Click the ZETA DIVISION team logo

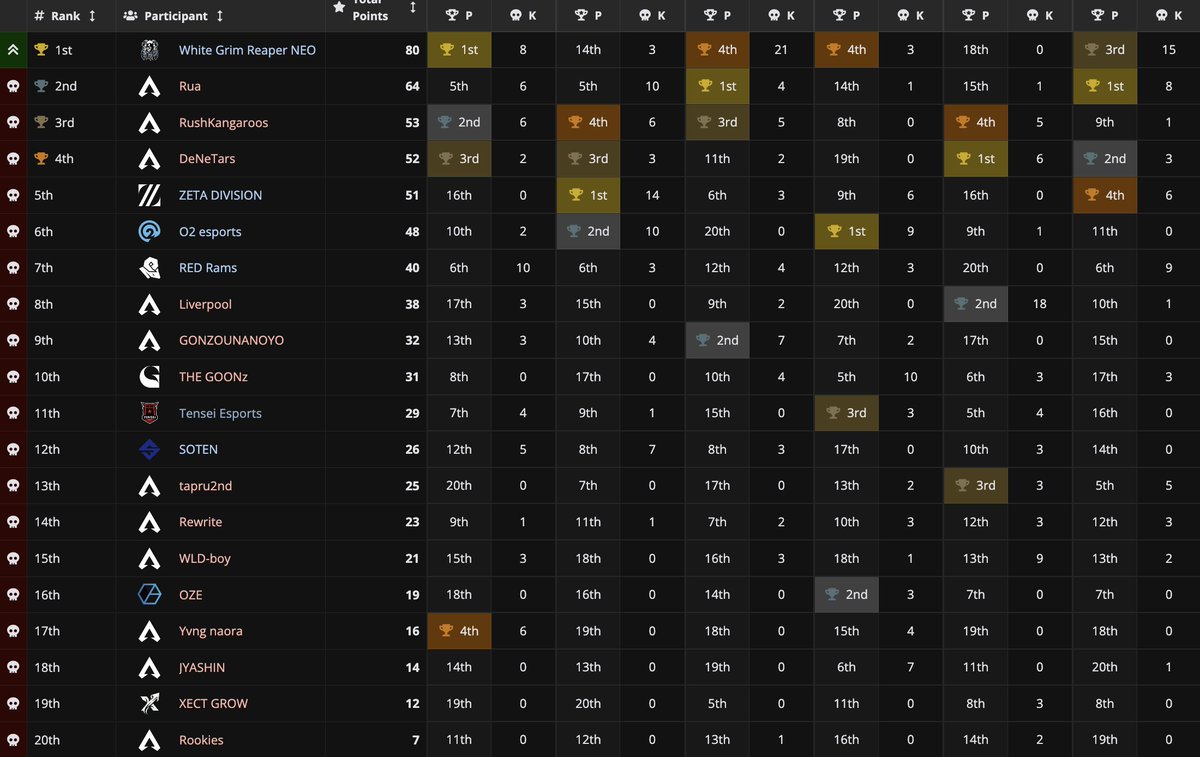(149, 195)
